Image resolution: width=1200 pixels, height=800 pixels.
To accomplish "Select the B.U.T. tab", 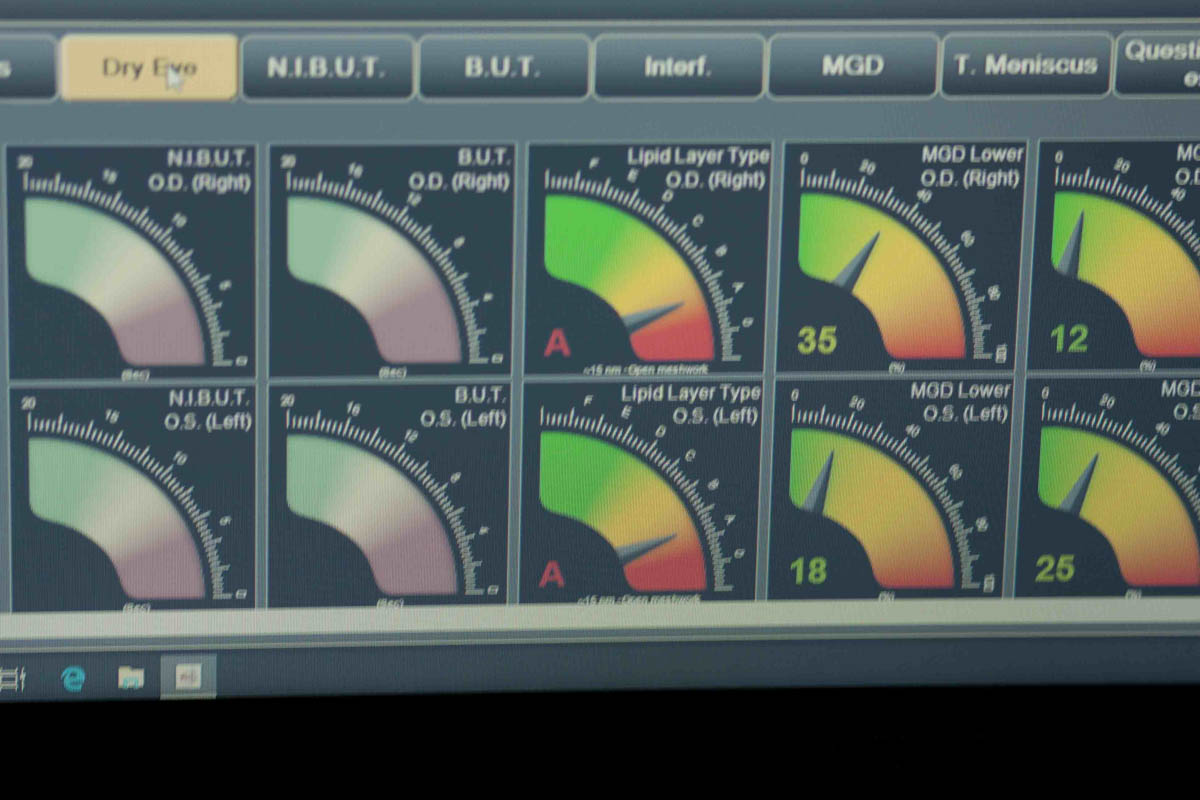I will 503,68.
